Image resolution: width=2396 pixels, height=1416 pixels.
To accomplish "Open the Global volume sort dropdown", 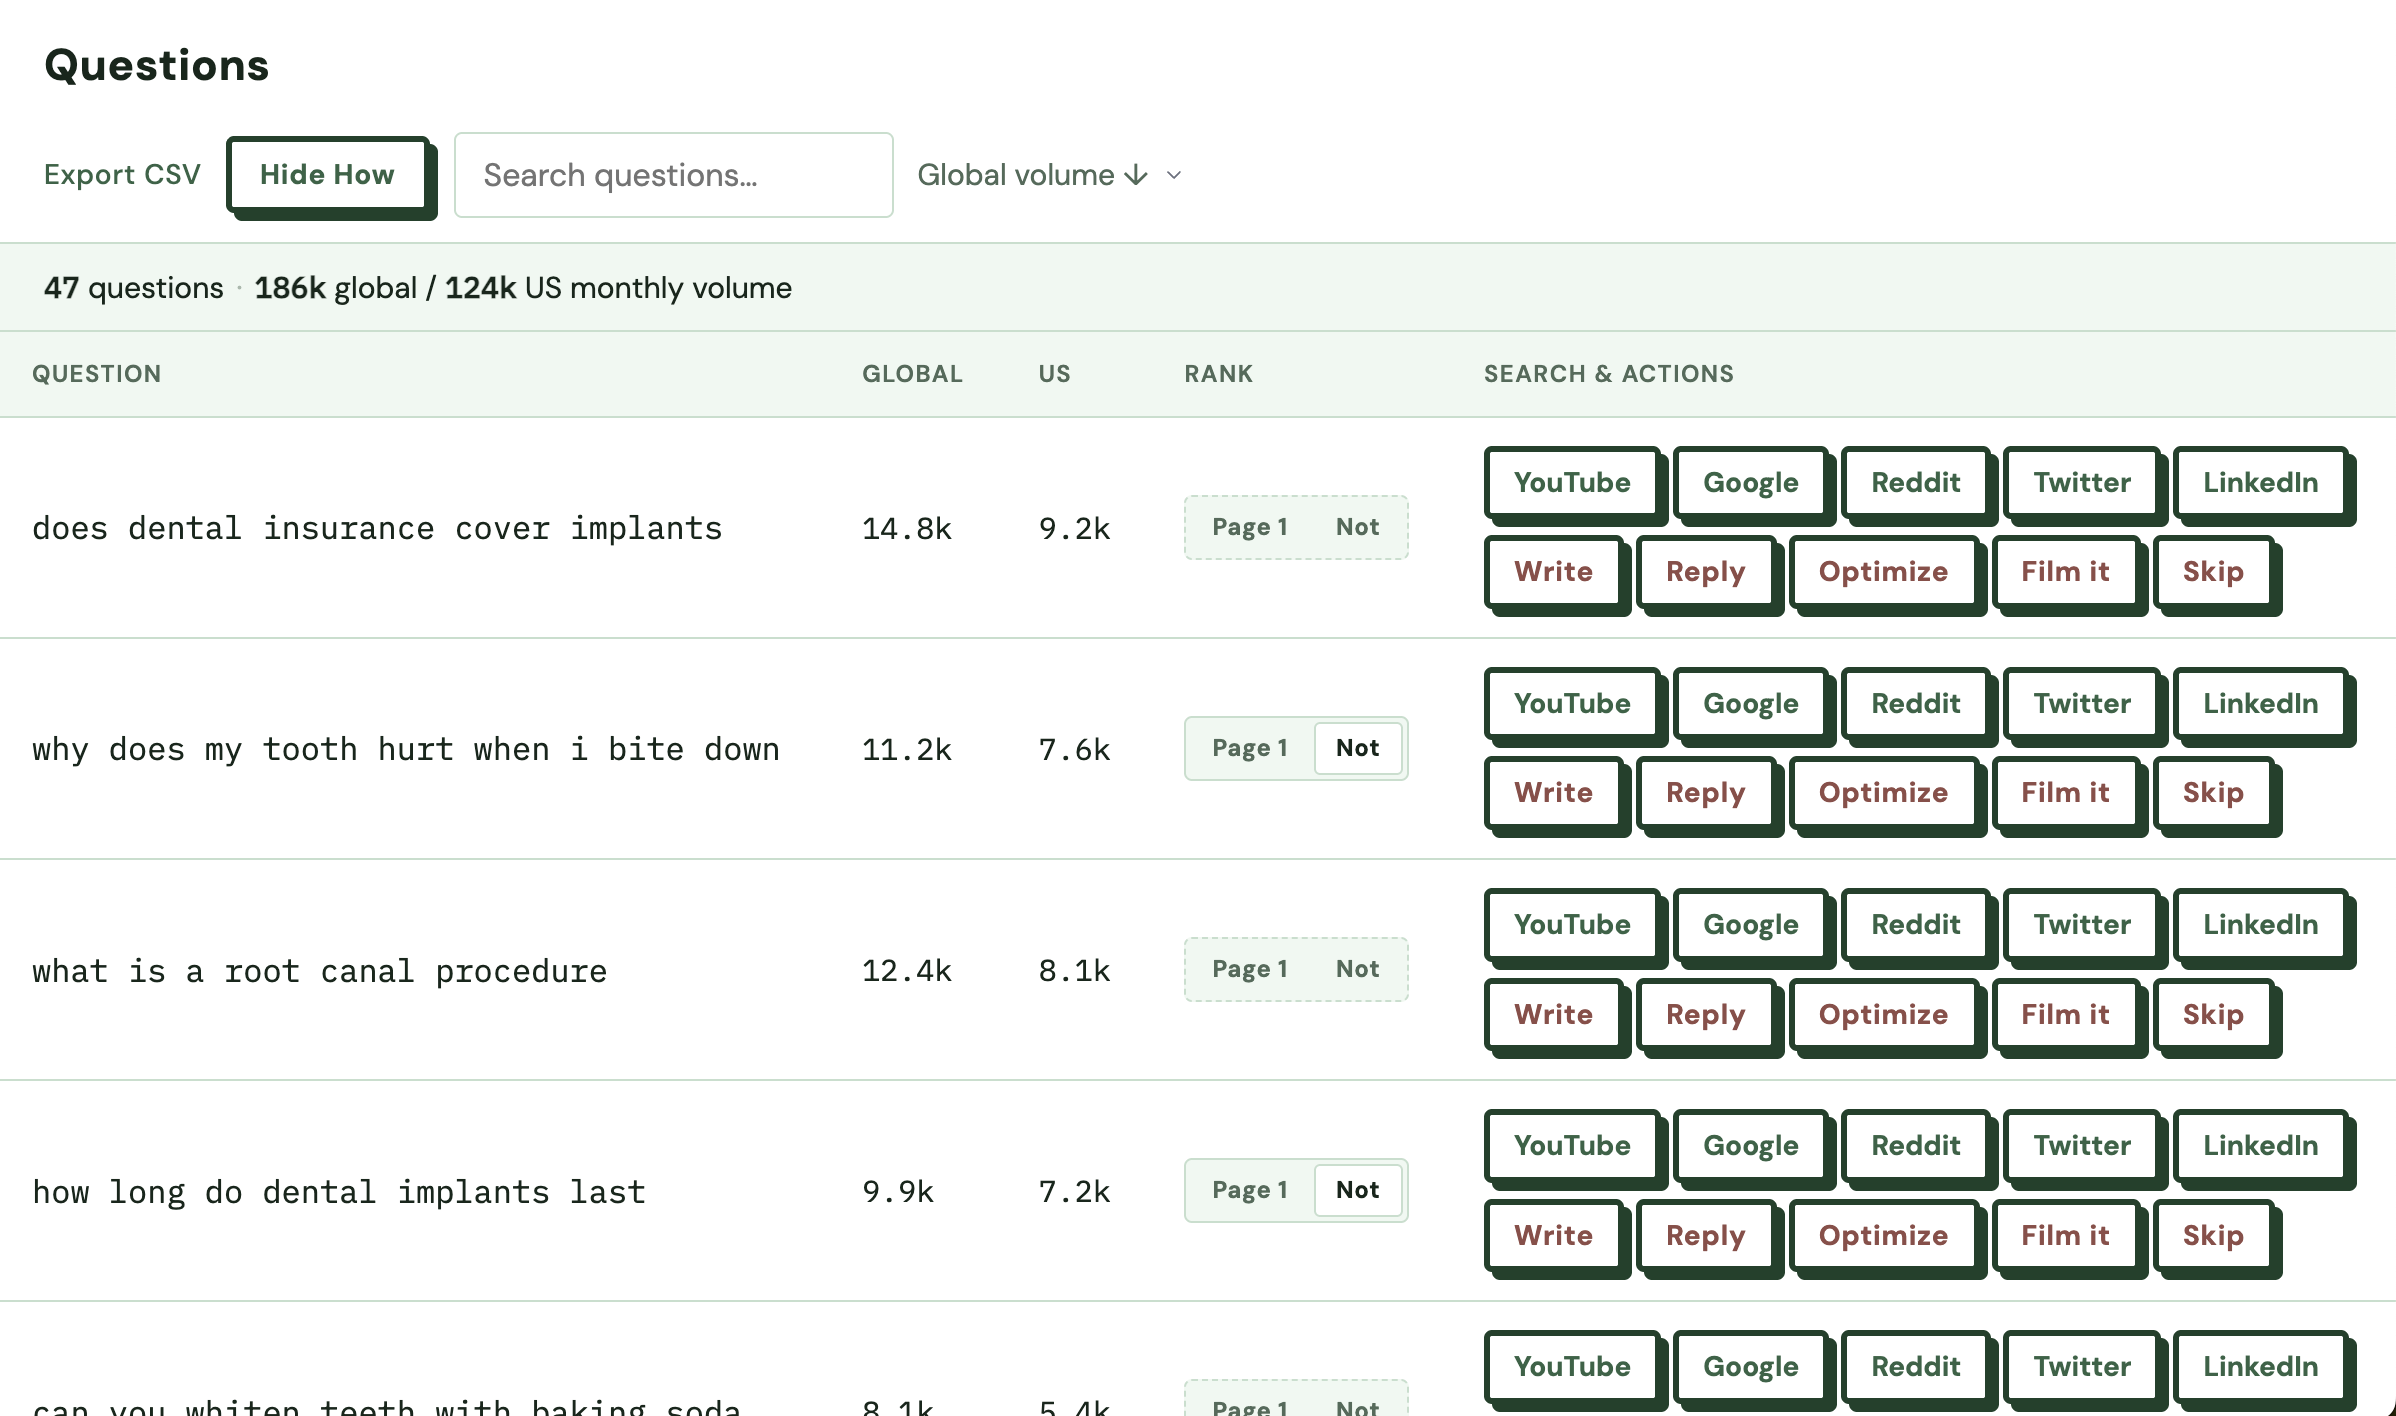I will coord(1050,175).
